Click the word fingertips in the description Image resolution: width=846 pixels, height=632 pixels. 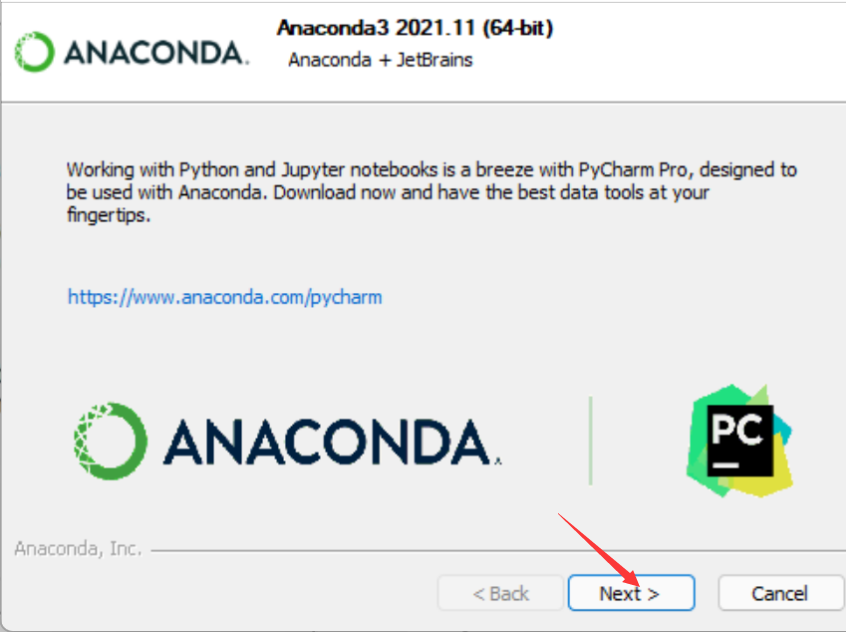pos(108,215)
